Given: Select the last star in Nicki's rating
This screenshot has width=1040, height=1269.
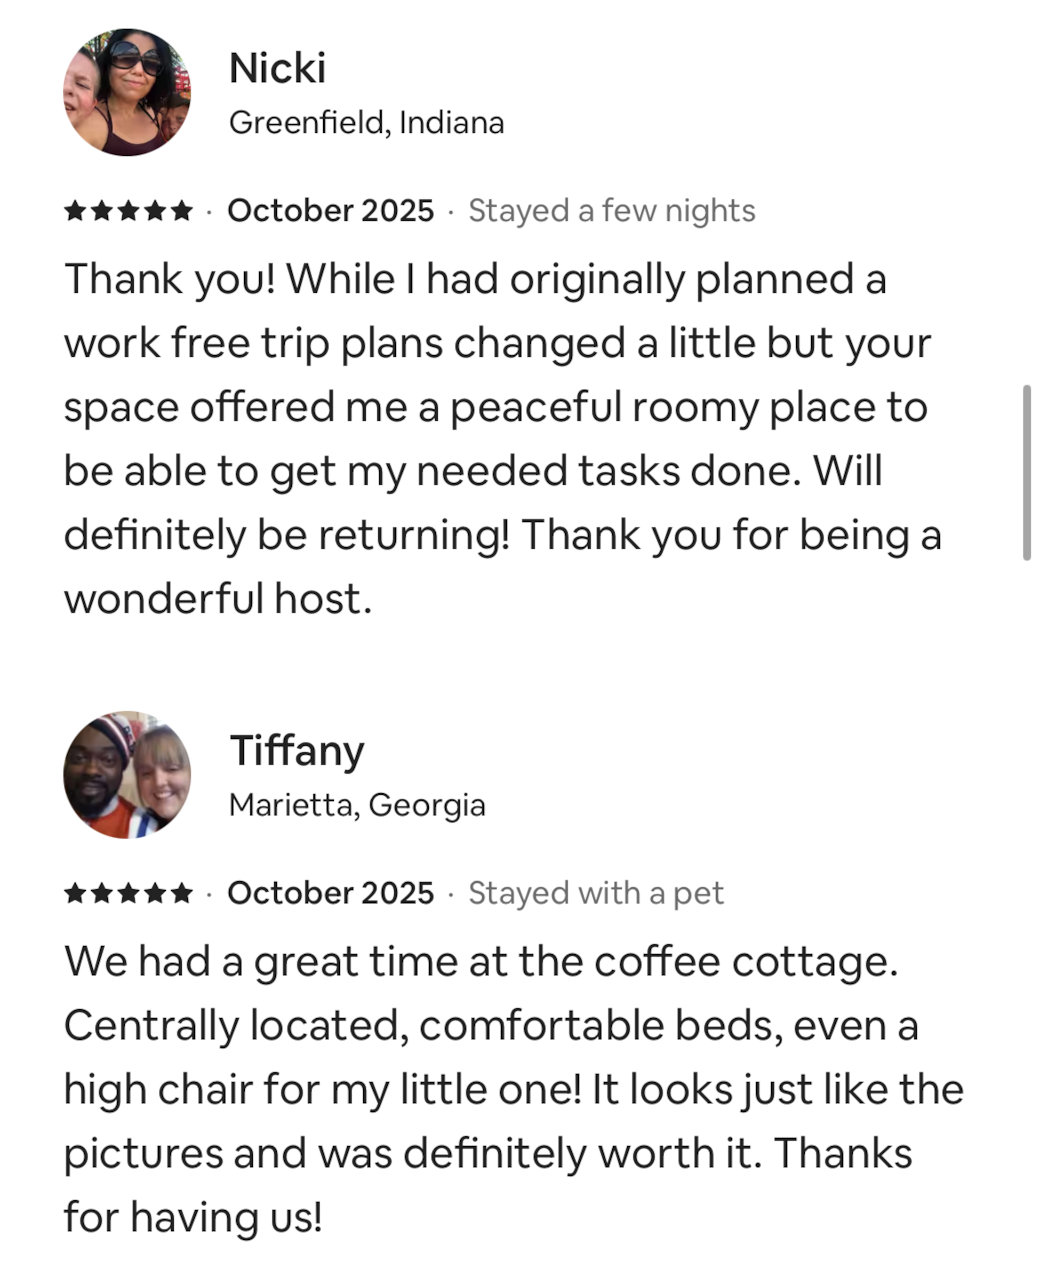Looking at the screenshot, I should click(x=181, y=211).
